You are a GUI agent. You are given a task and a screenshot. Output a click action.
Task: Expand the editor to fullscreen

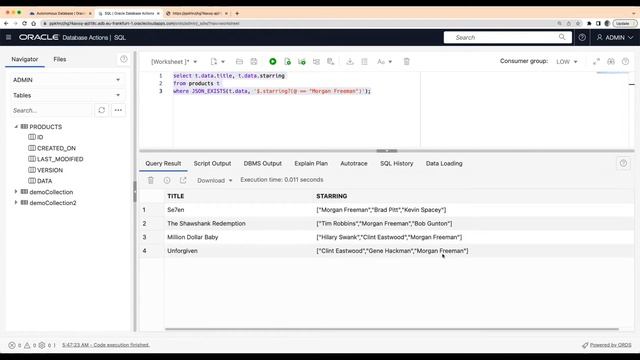coord(596,62)
